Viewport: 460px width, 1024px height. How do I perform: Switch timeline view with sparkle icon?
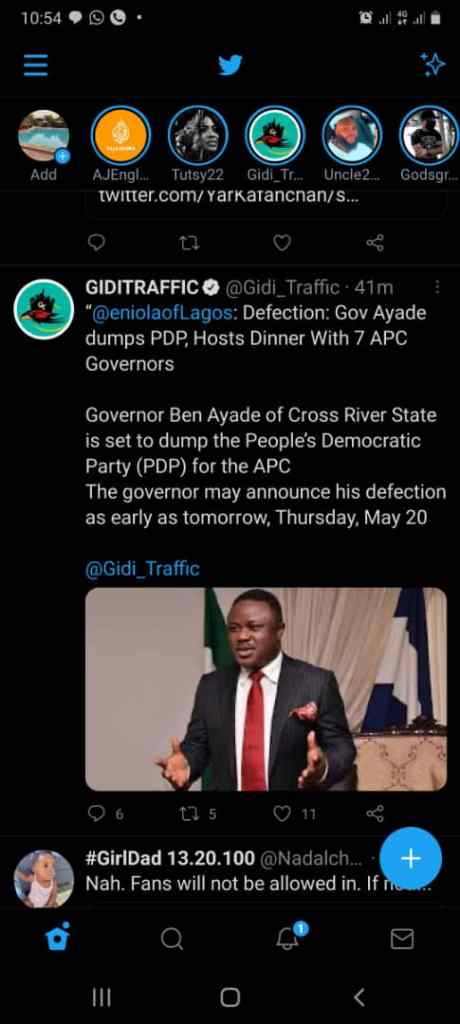432,65
